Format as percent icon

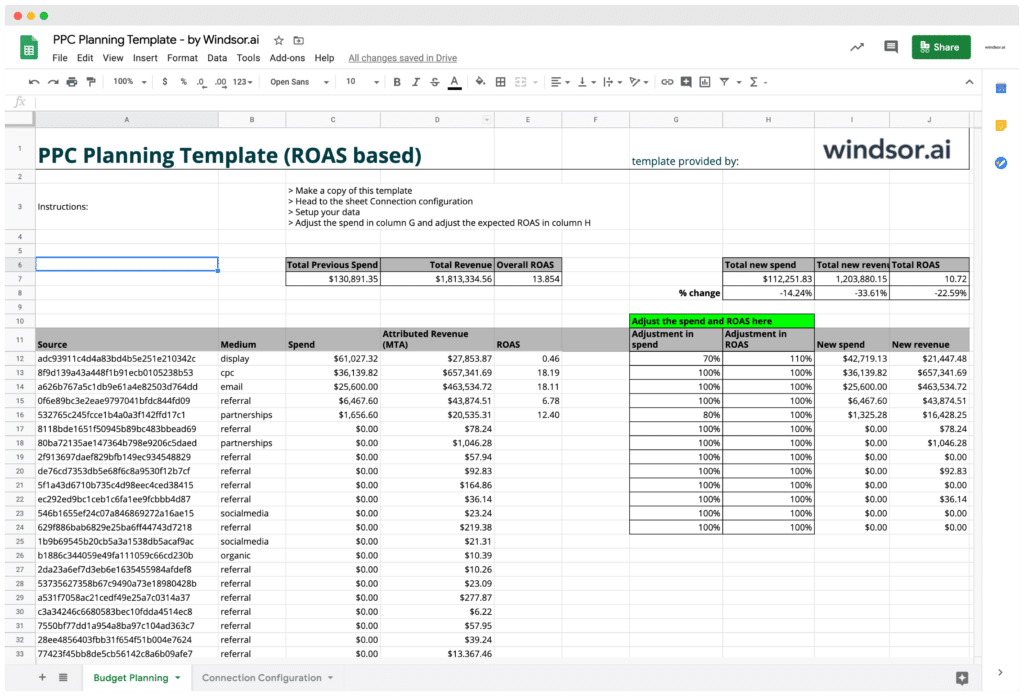coord(184,82)
